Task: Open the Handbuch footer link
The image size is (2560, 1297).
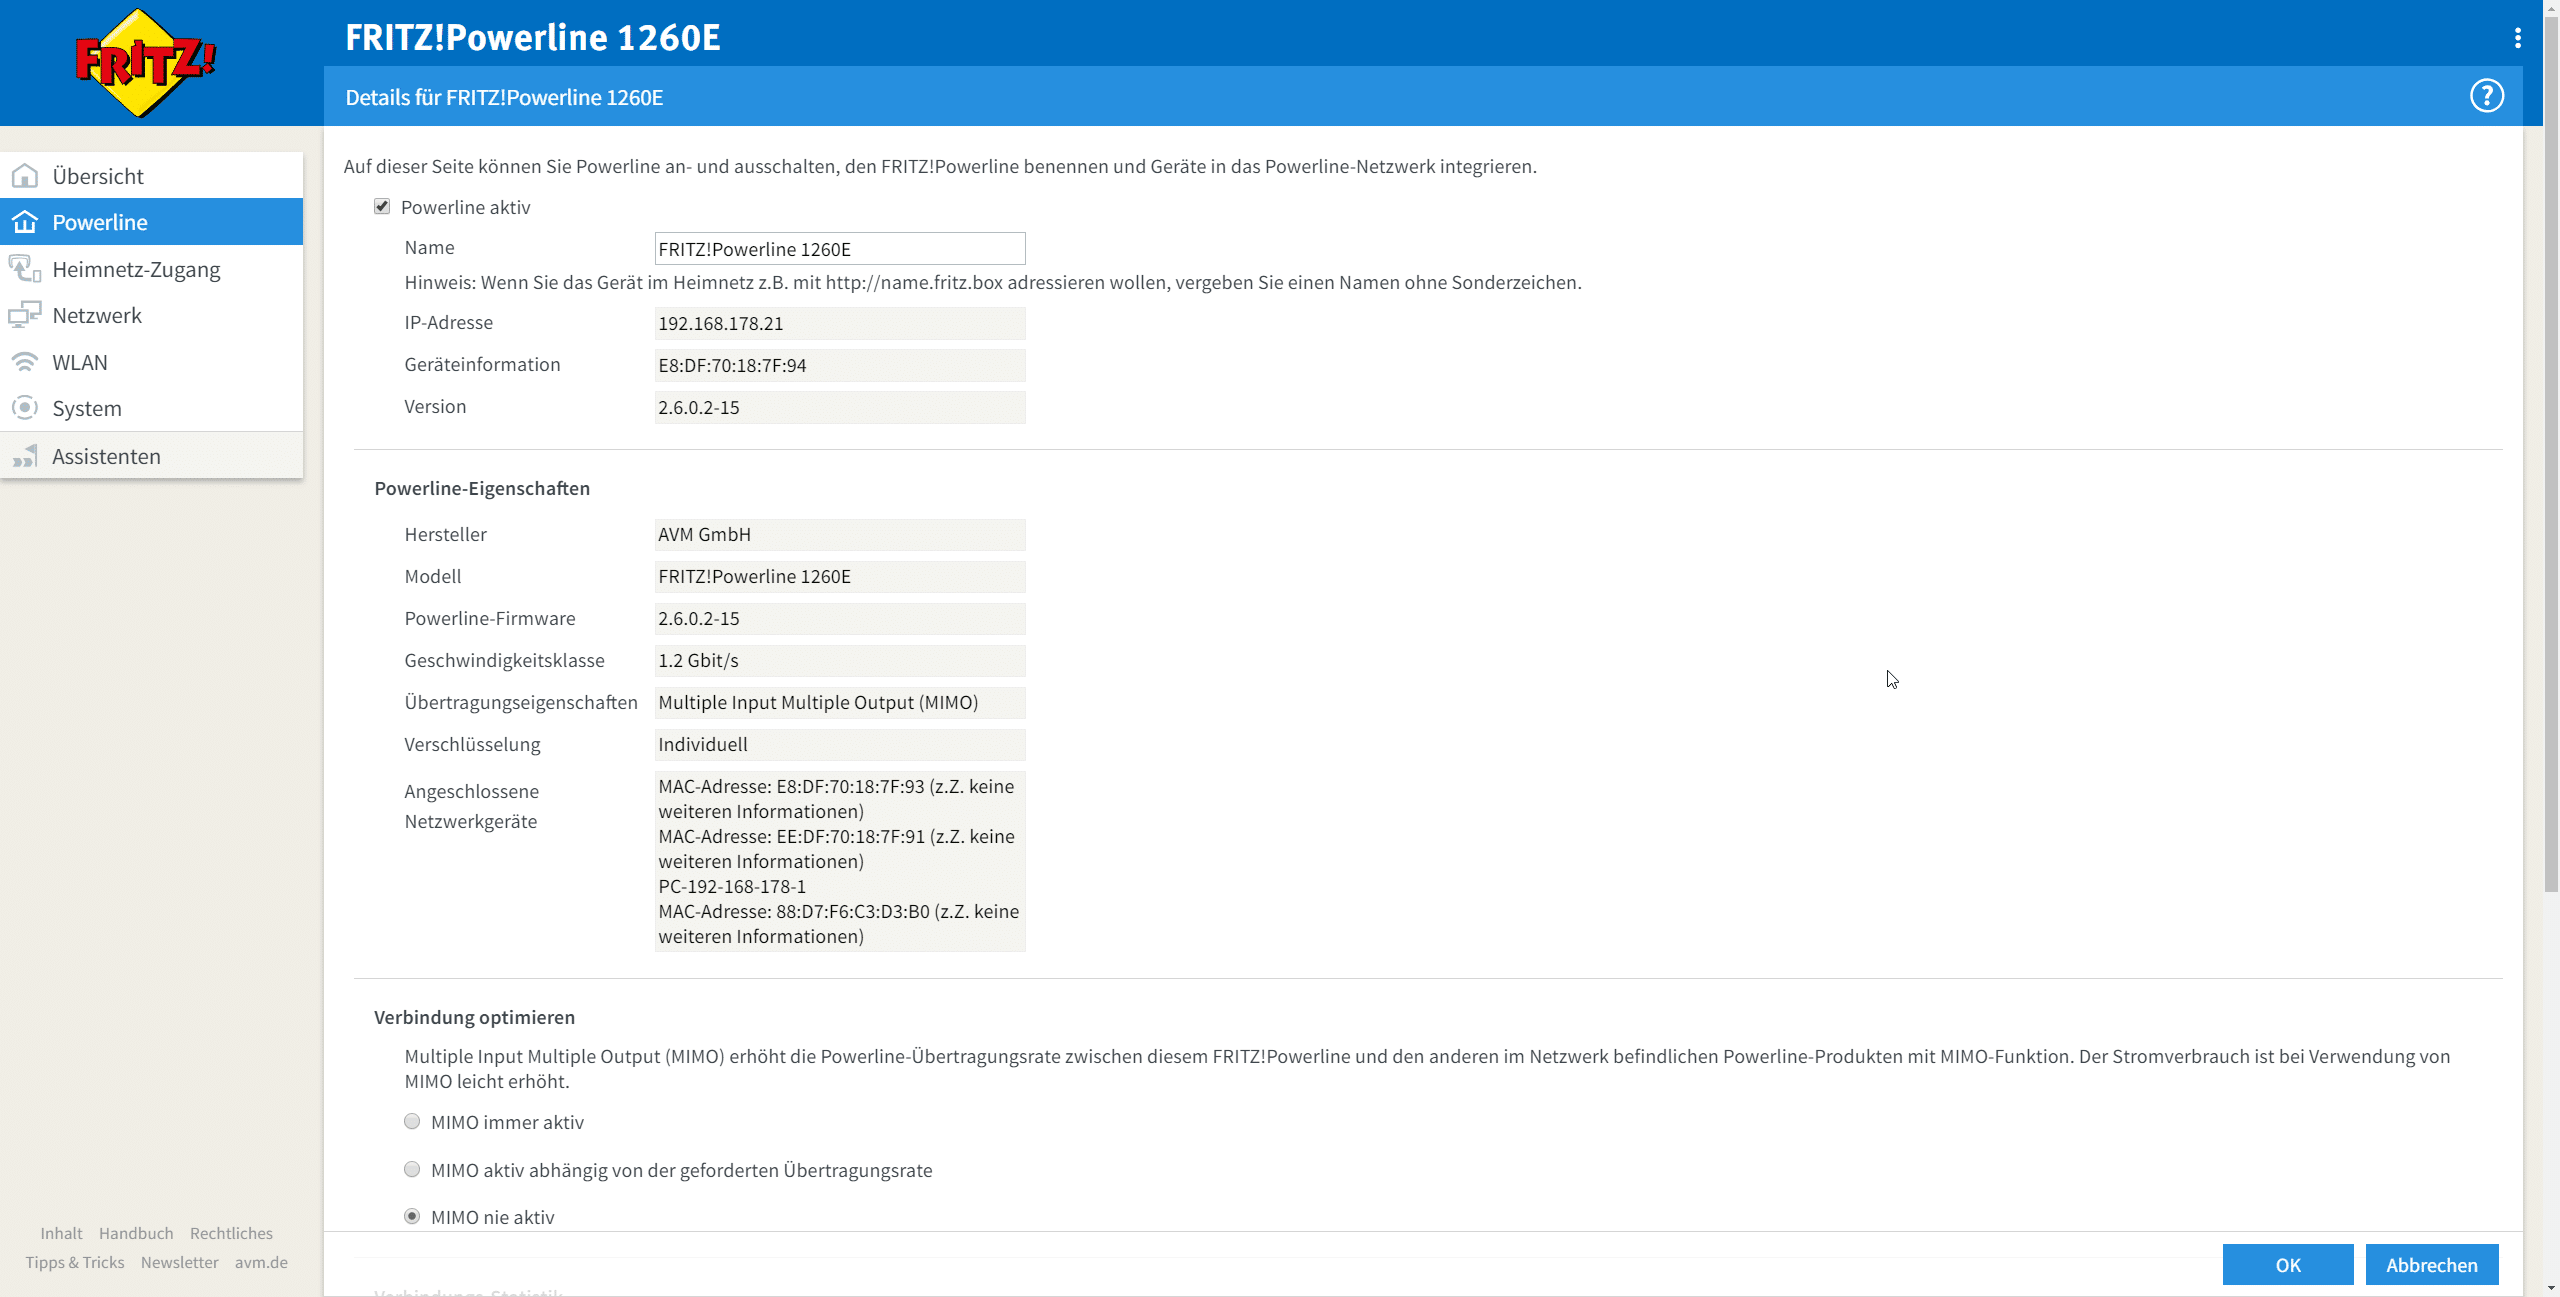Action: coord(136,1233)
